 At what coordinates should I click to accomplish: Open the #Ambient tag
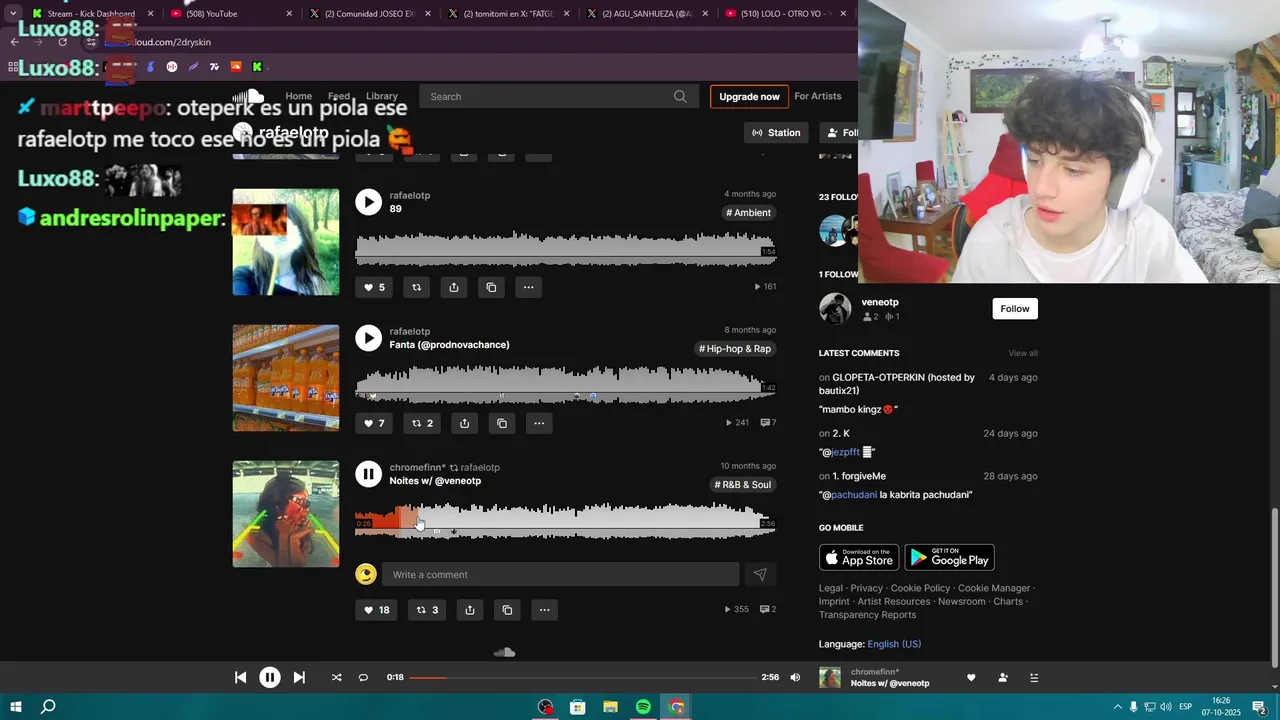(748, 212)
